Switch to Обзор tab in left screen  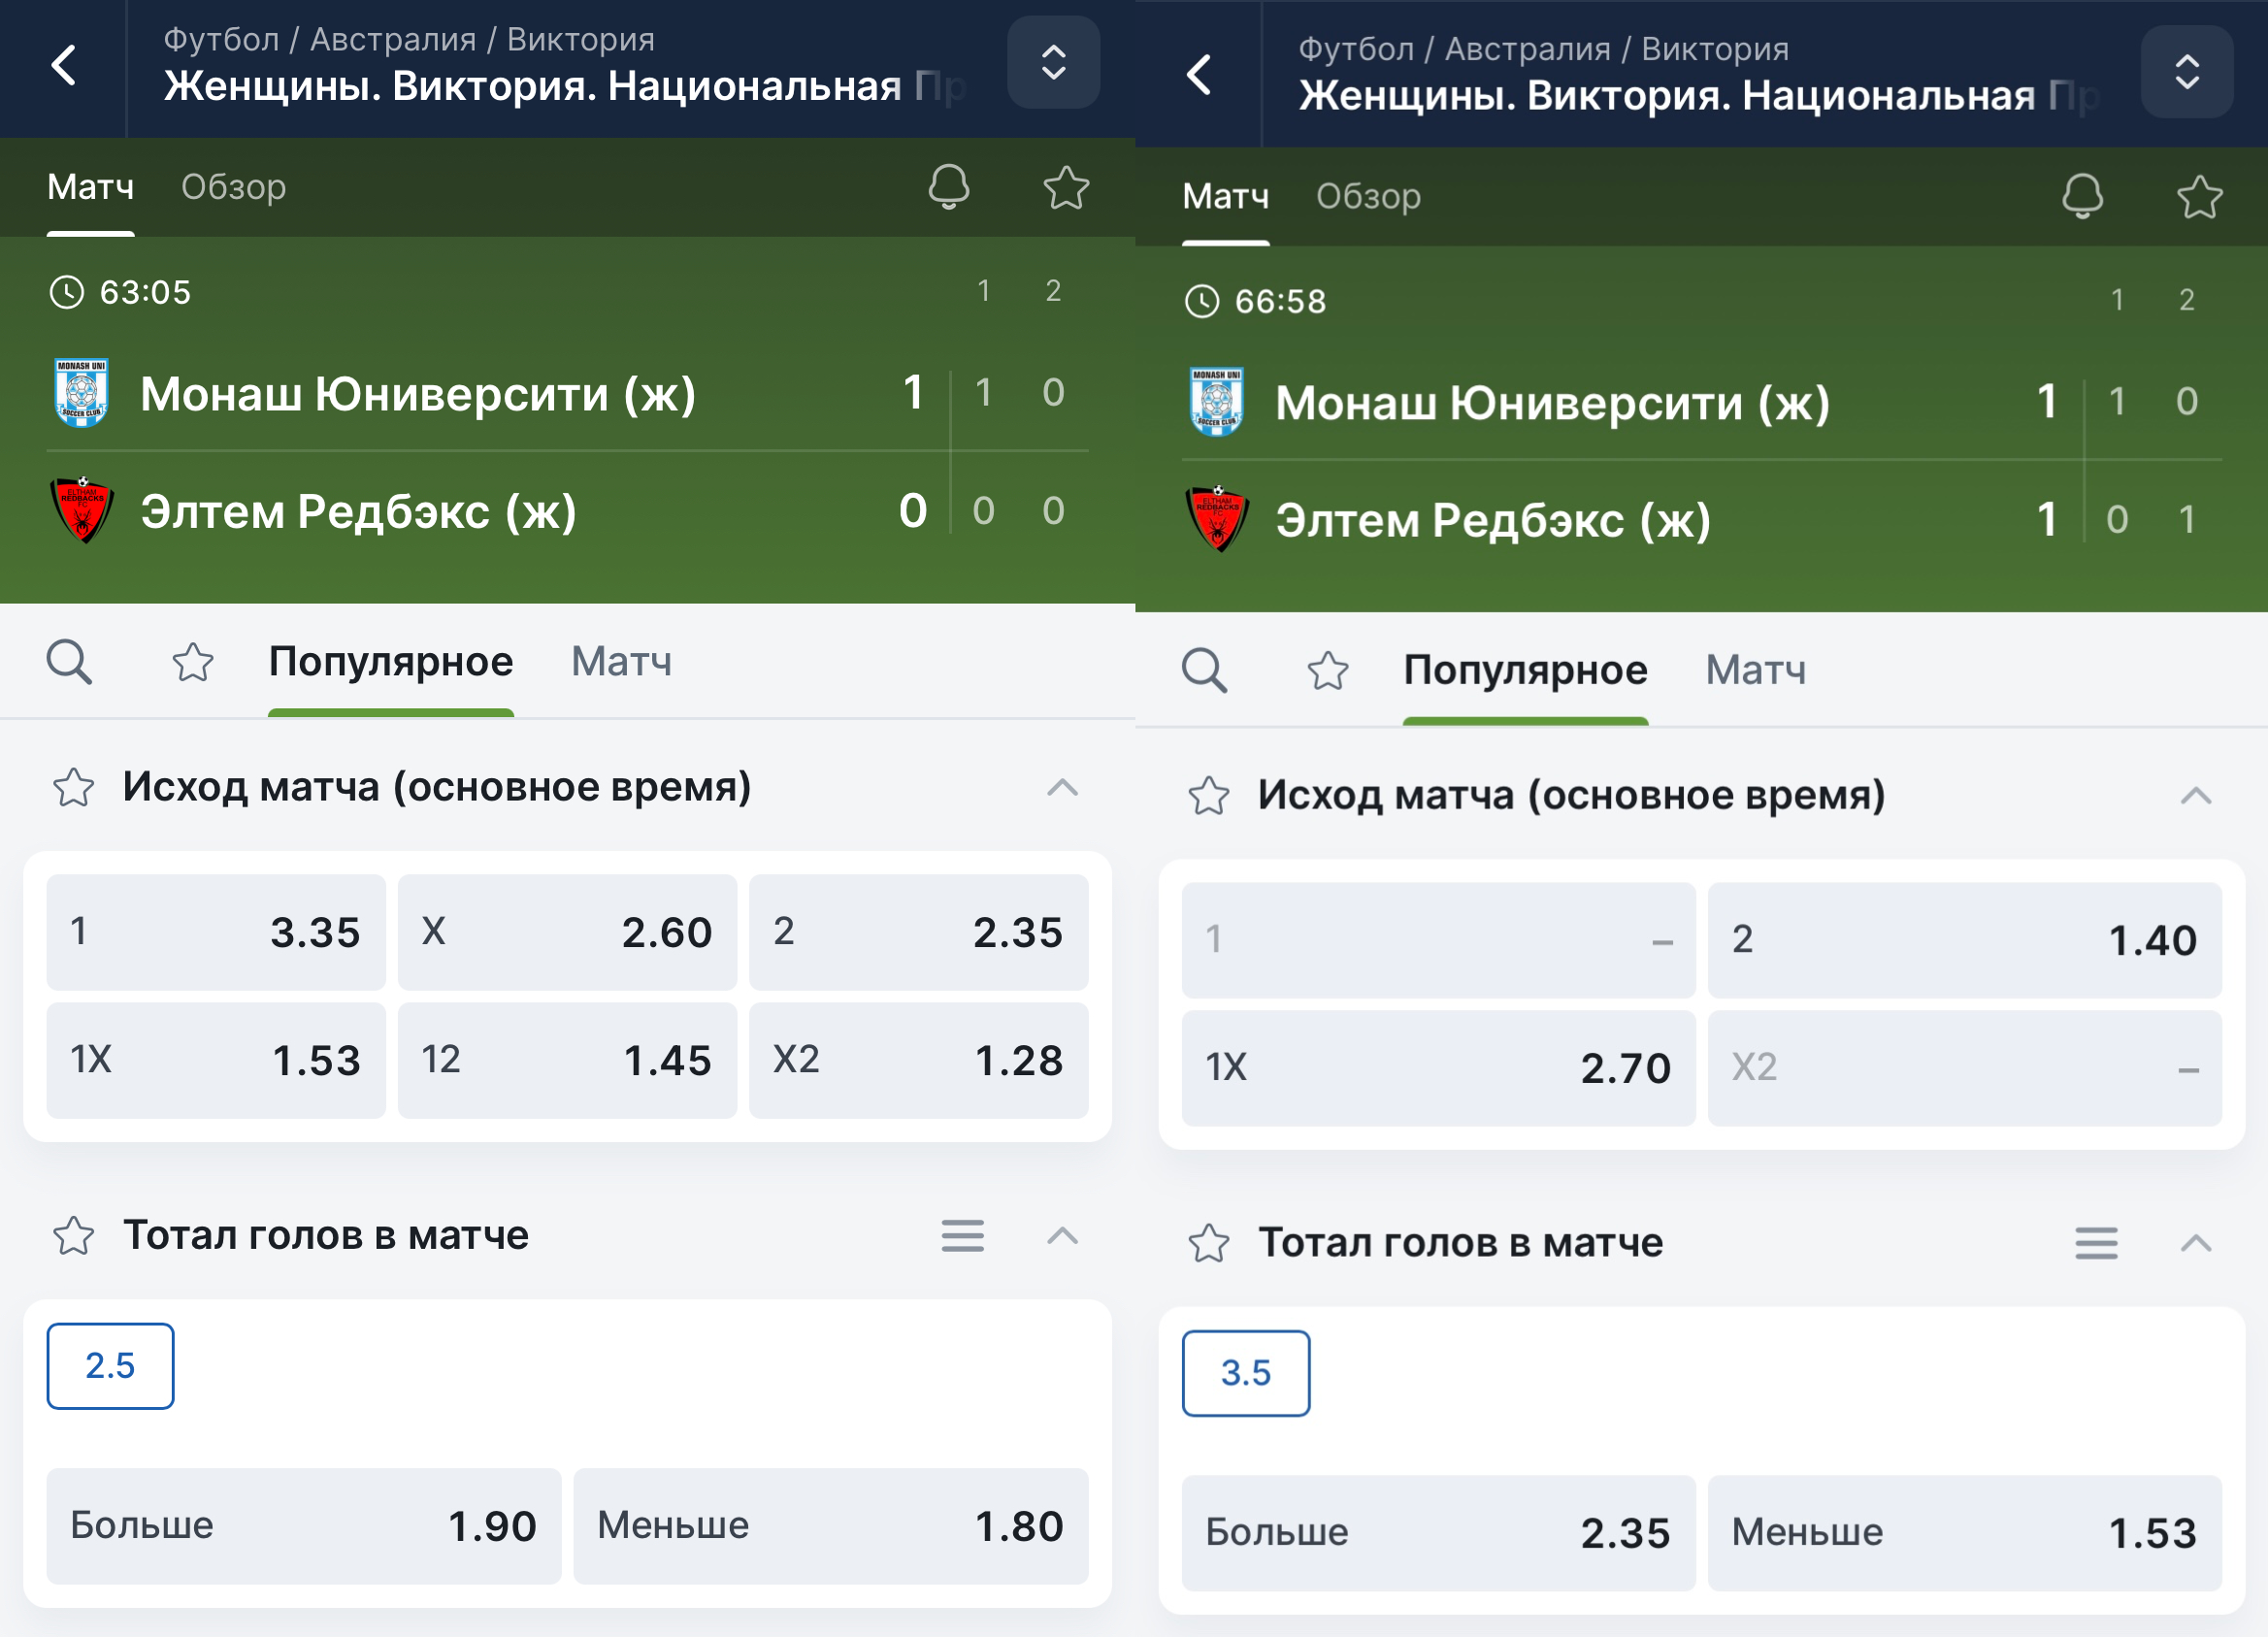tap(234, 187)
